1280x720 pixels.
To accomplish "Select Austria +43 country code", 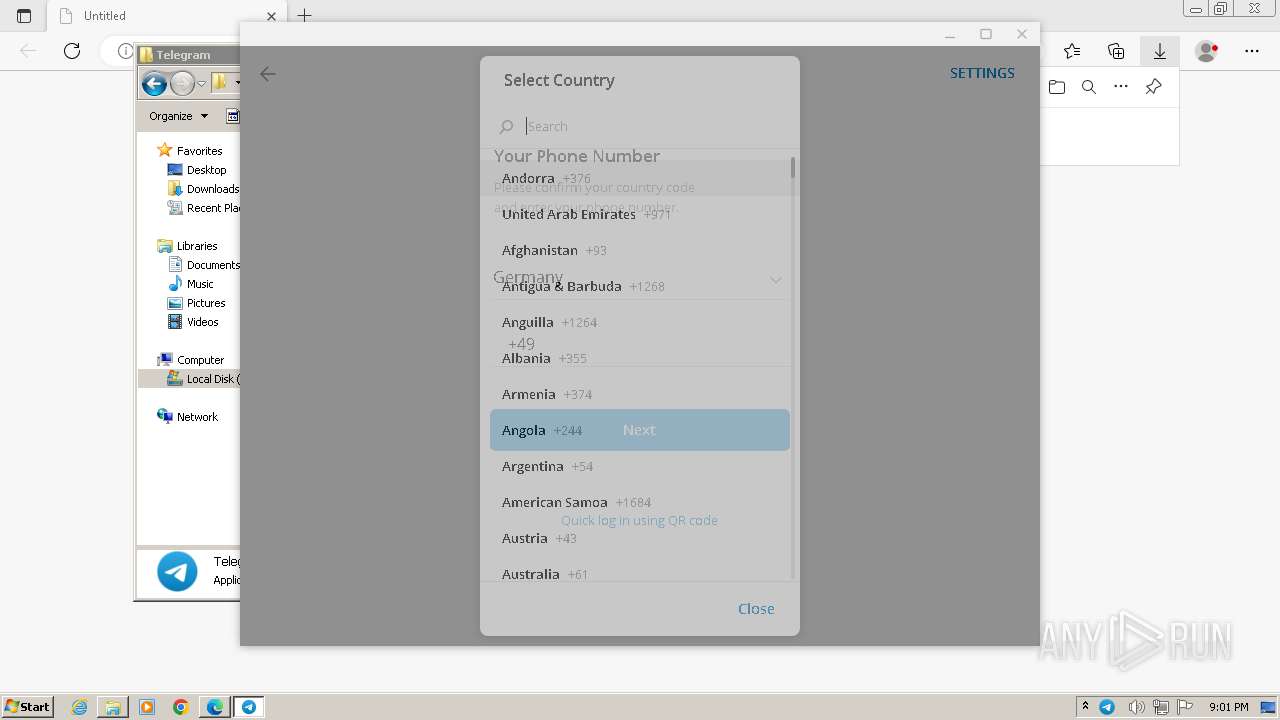I will [x=640, y=538].
